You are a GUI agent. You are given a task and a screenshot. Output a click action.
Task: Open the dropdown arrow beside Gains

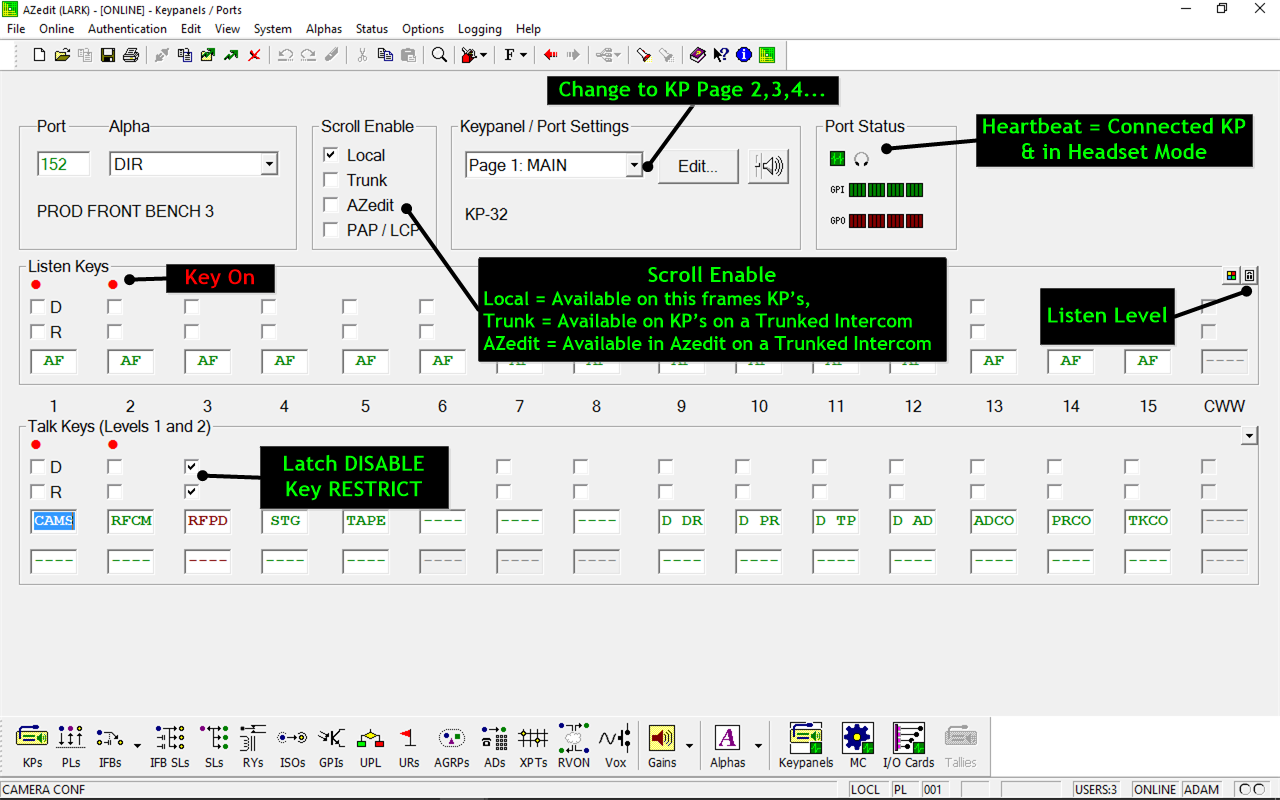tap(689, 746)
